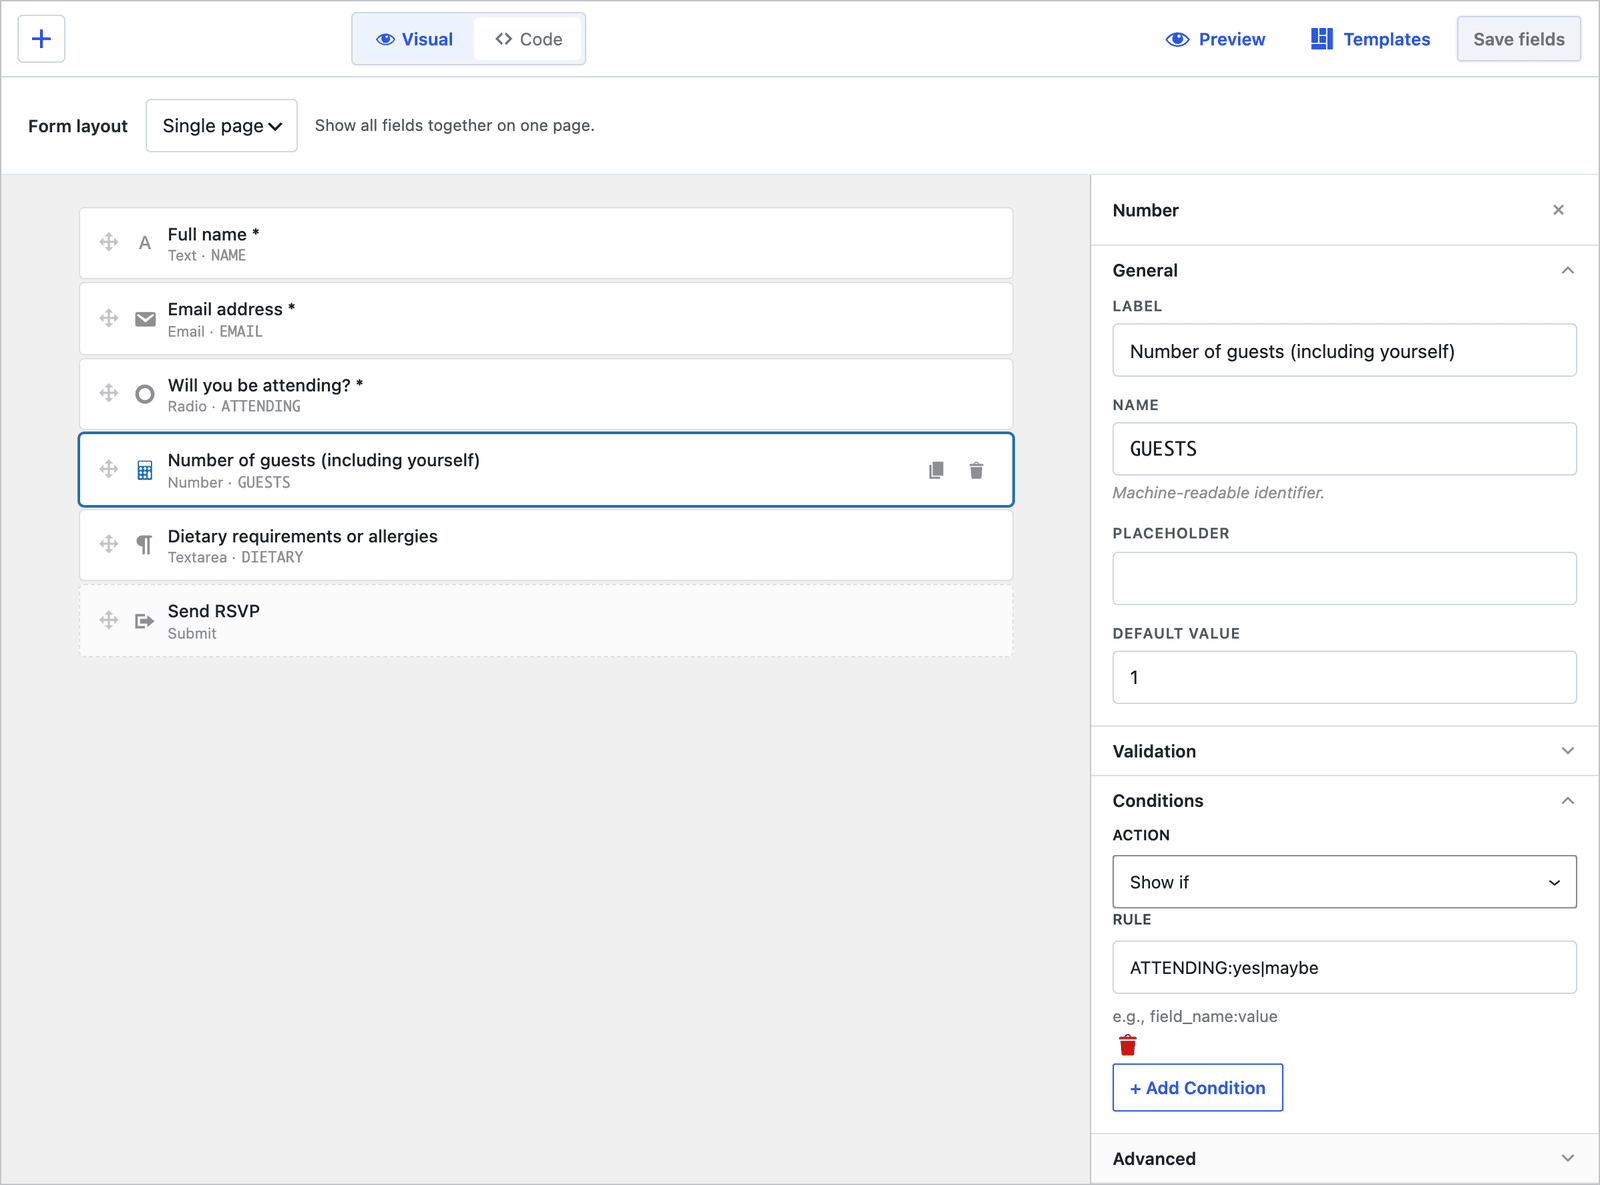Image resolution: width=1600 pixels, height=1185 pixels.
Task: Edit the Label input field
Action: point(1344,350)
